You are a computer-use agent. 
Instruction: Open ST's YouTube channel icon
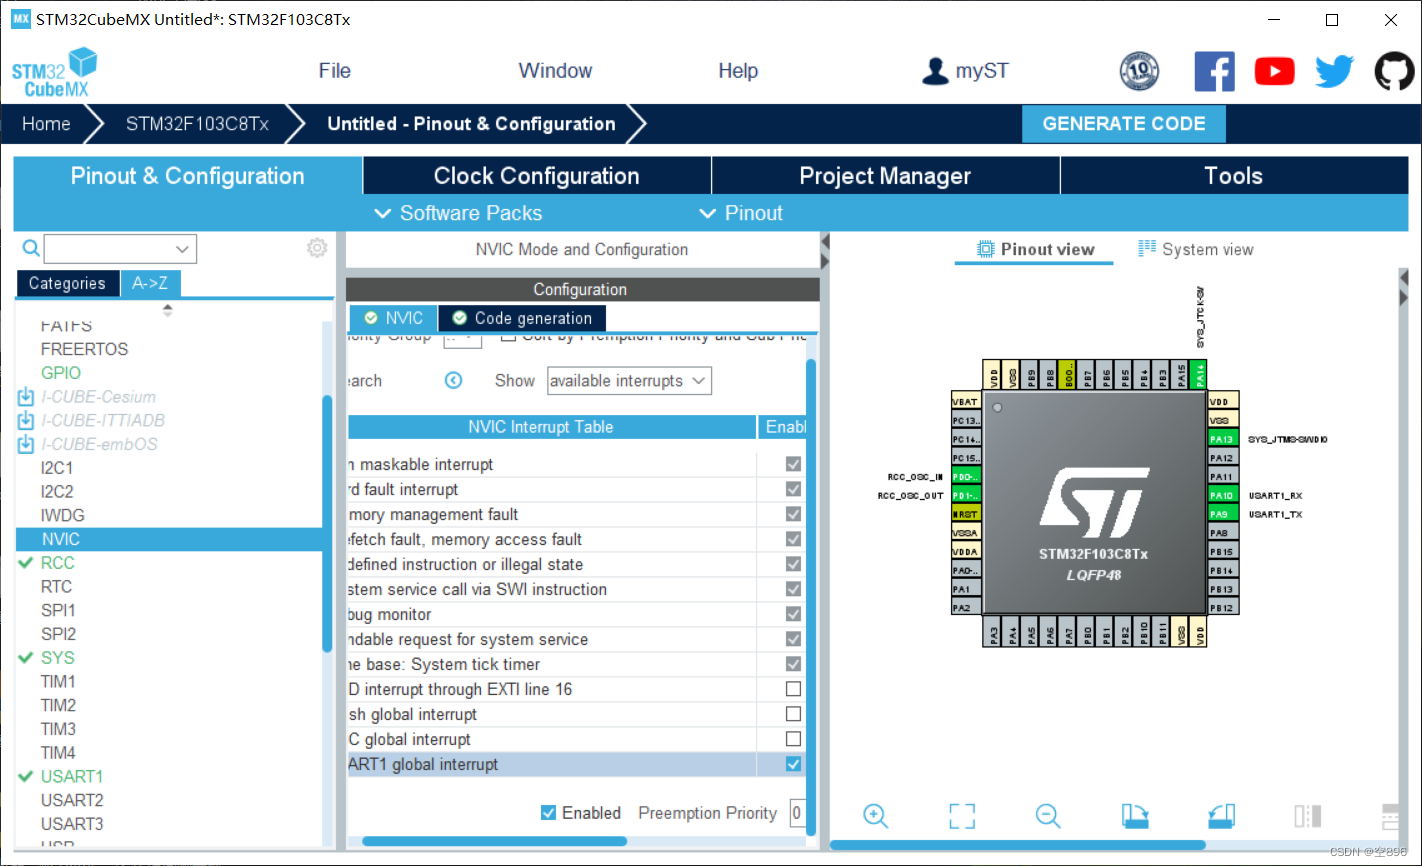1274,71
